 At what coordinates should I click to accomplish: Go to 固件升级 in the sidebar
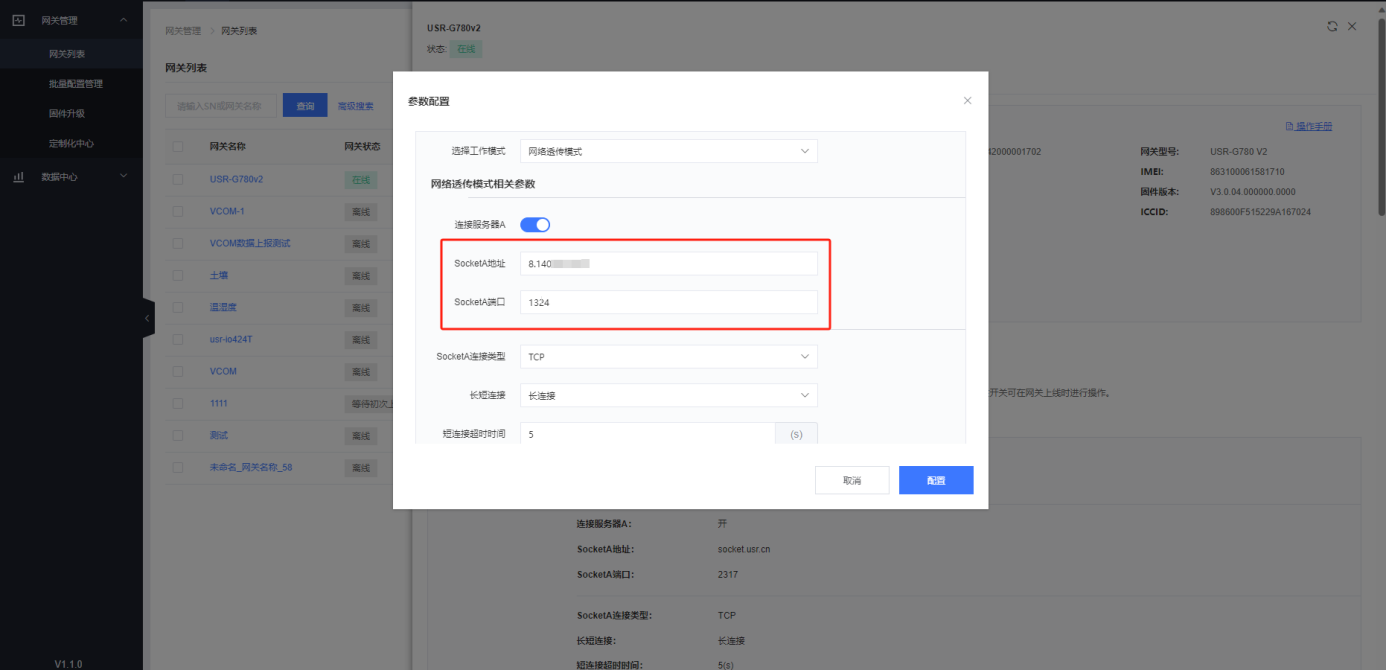click(x=67, y=114)
